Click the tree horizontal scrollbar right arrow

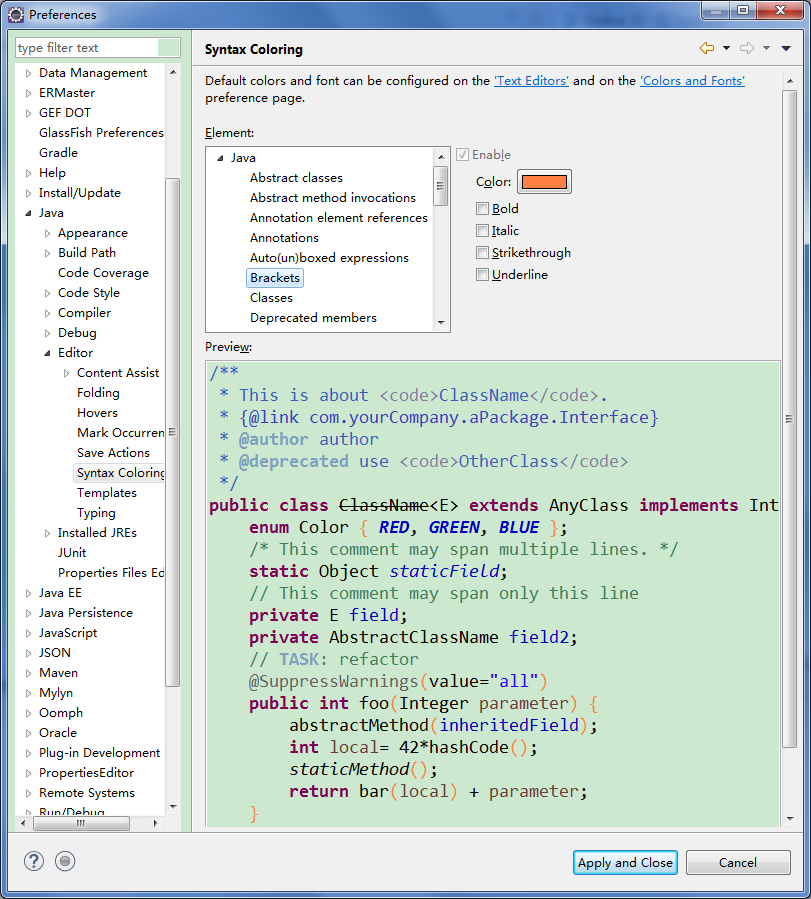[x=155, y=823]
